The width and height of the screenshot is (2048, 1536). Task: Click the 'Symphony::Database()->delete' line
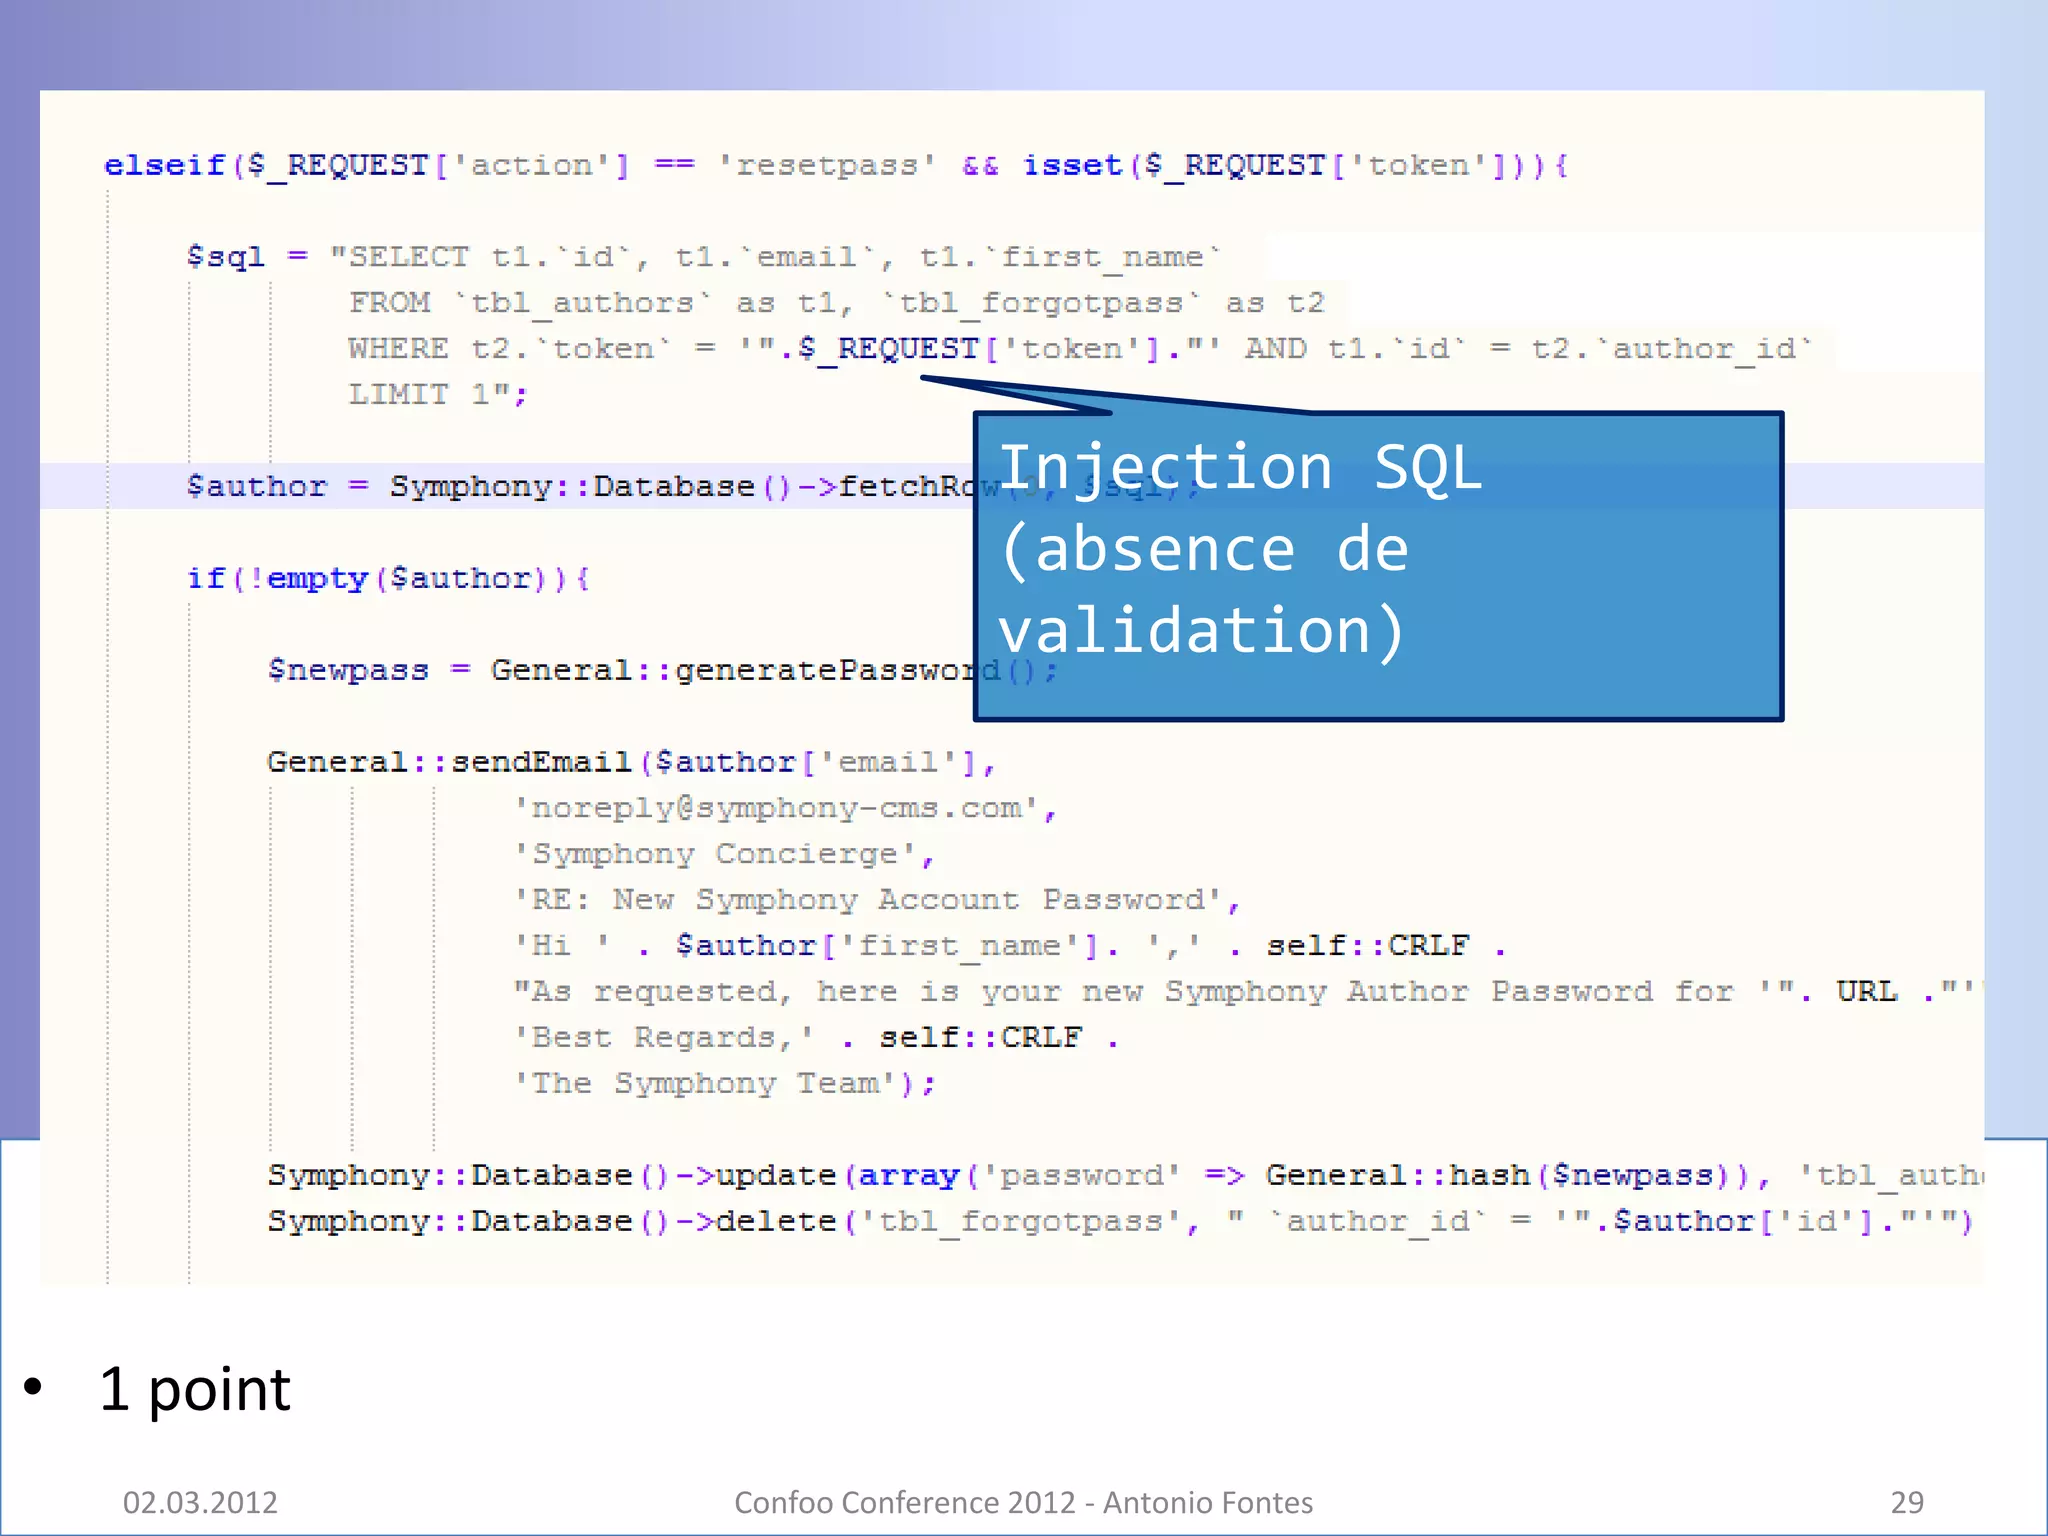coord(1121,1222)
